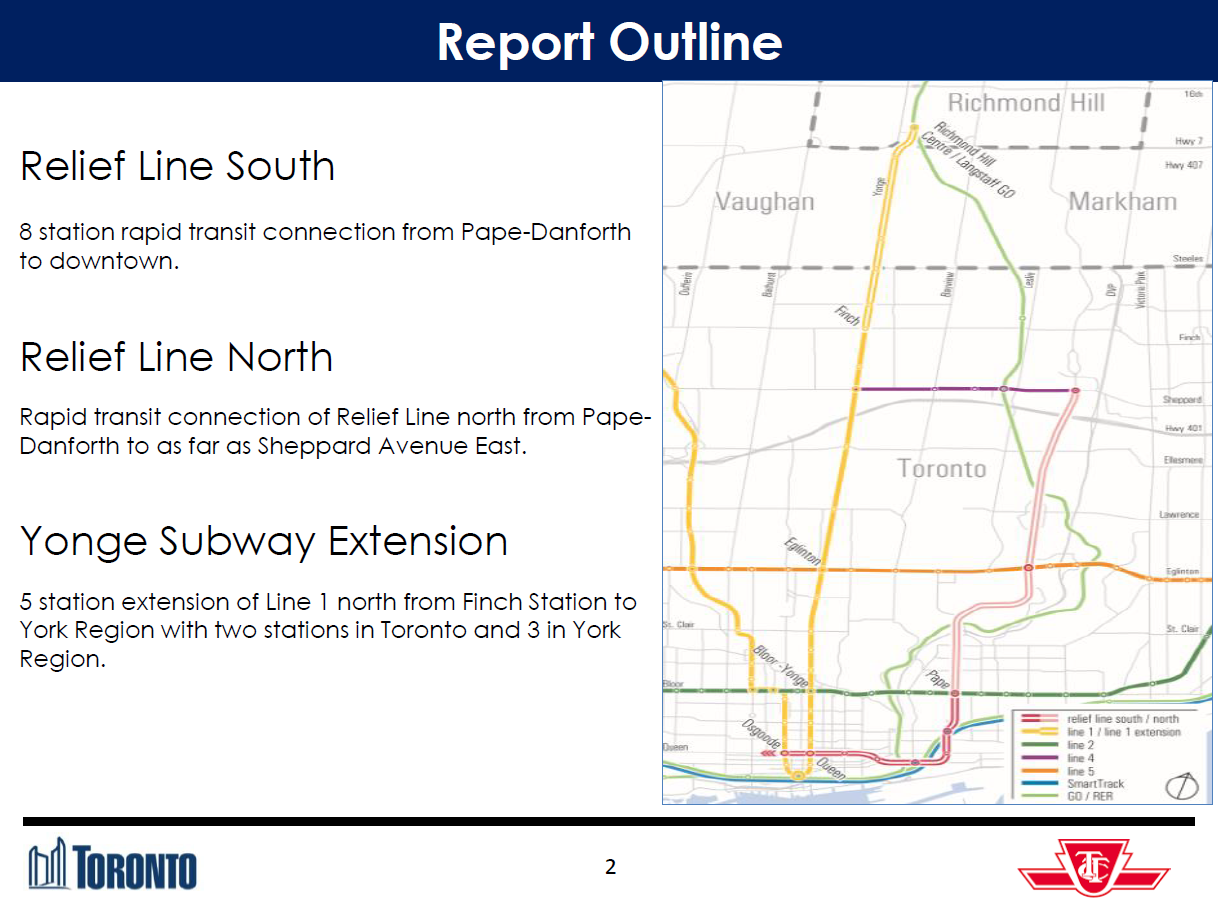
Task: Click the red TTC logo
Action: [x=1094, y=867]
